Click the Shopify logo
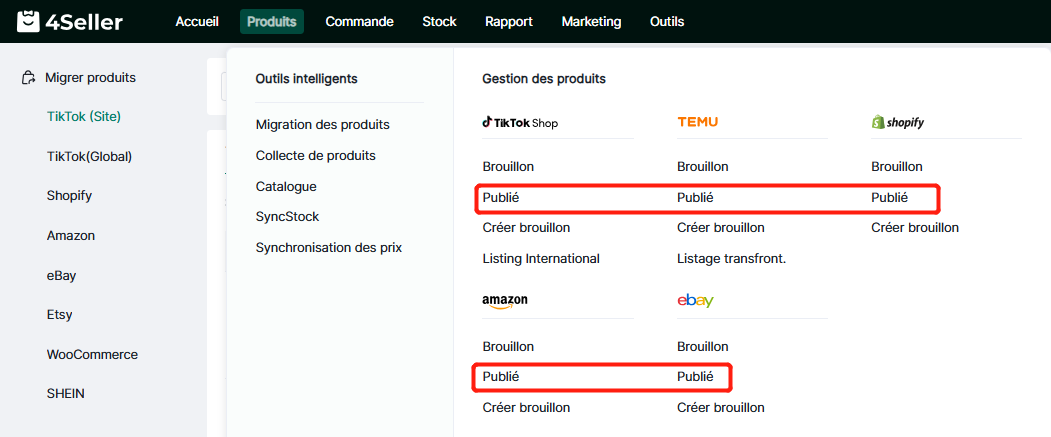 (x=897, y=122)
